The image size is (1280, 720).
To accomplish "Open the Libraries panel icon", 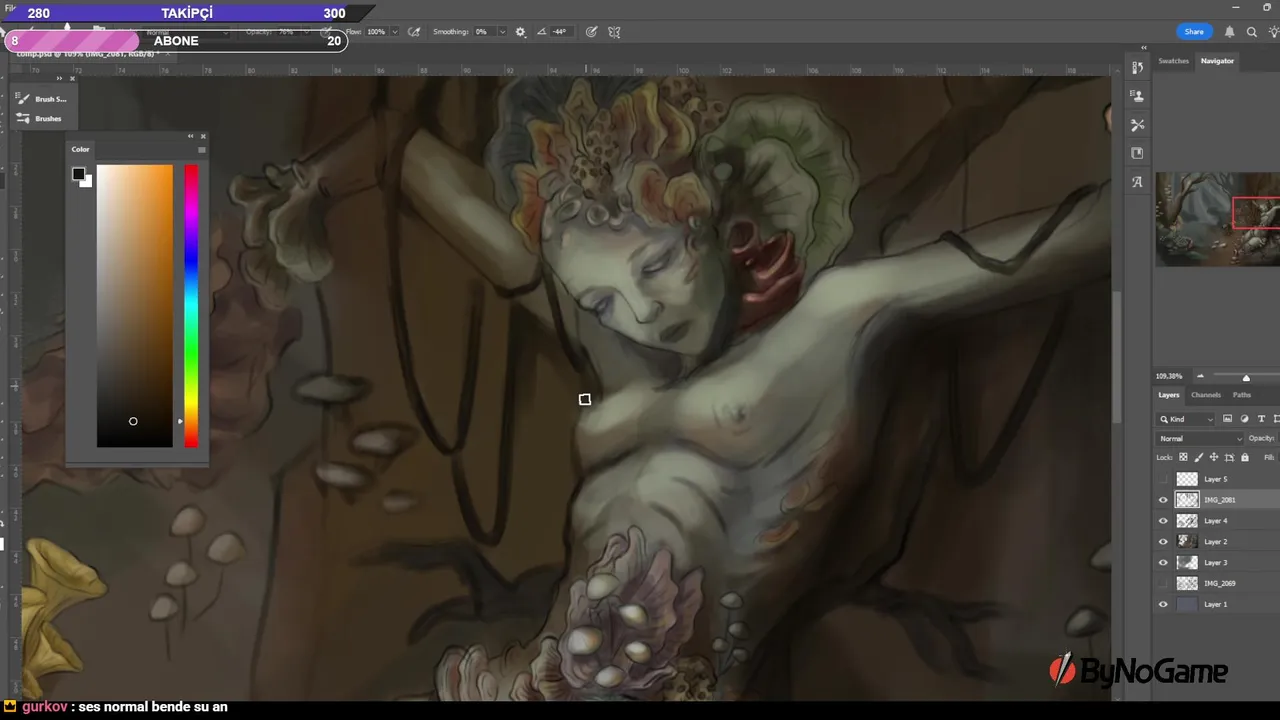I will (1137, 153).
